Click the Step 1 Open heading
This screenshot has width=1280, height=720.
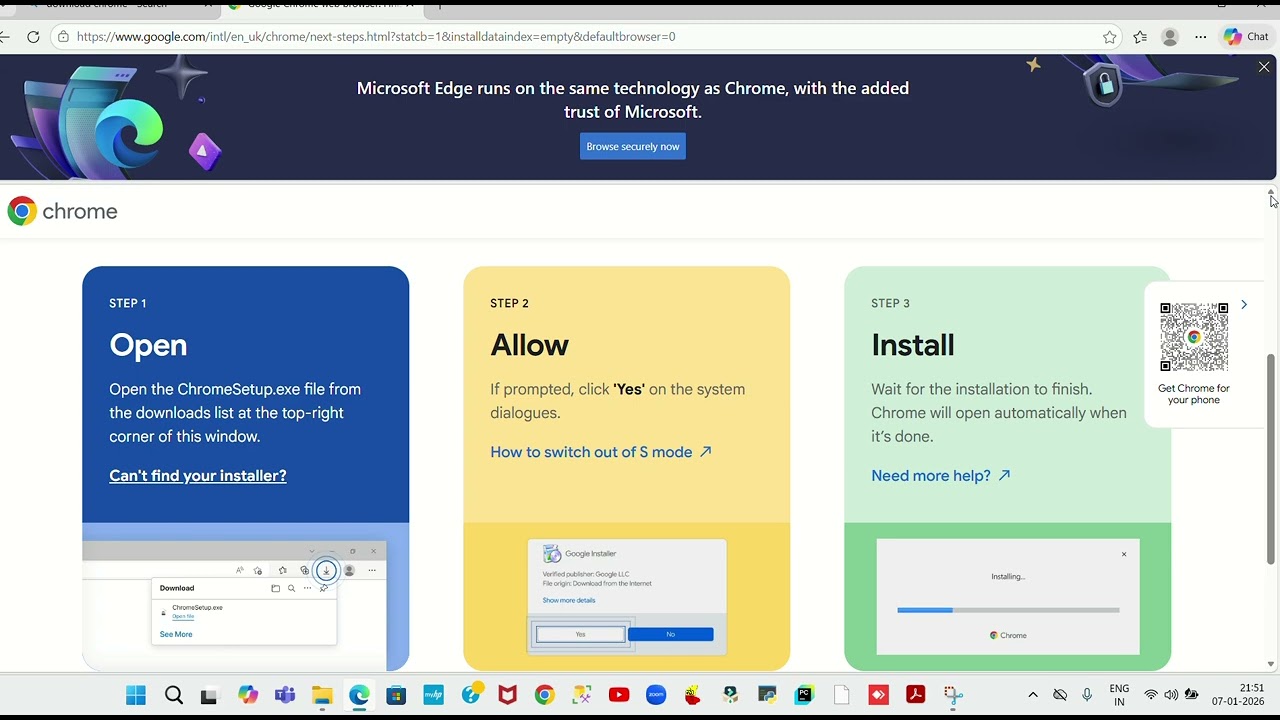coord(148,345)
